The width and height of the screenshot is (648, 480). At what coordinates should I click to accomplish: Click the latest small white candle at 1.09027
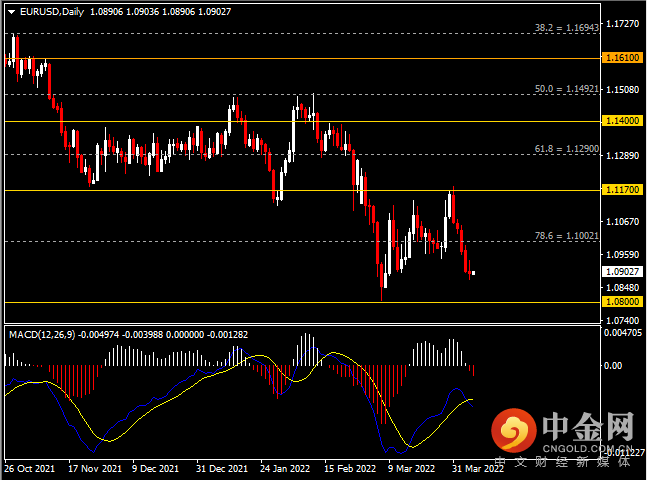[x=473, y=273]
